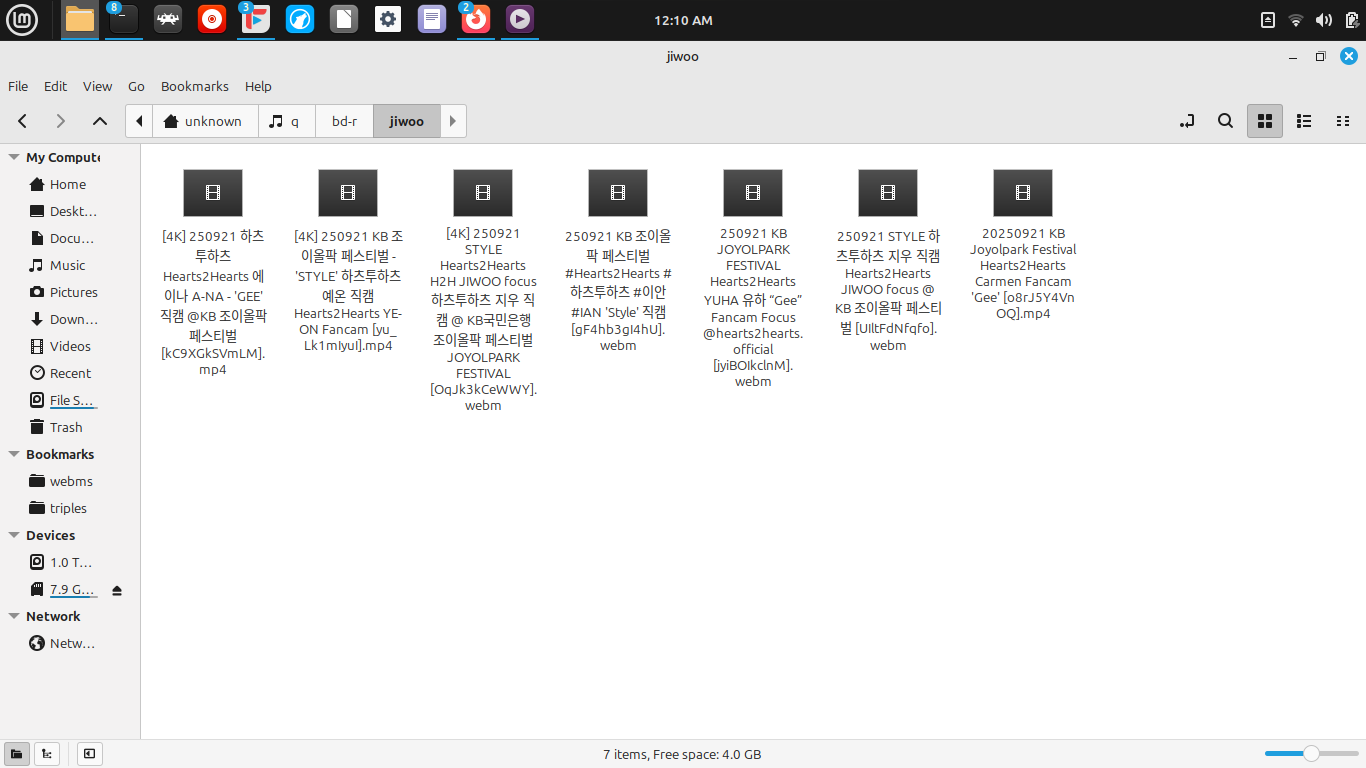Select the jiwoo breadcrumb
Viewport: 1366px width, 768px height.
point(406,121)
